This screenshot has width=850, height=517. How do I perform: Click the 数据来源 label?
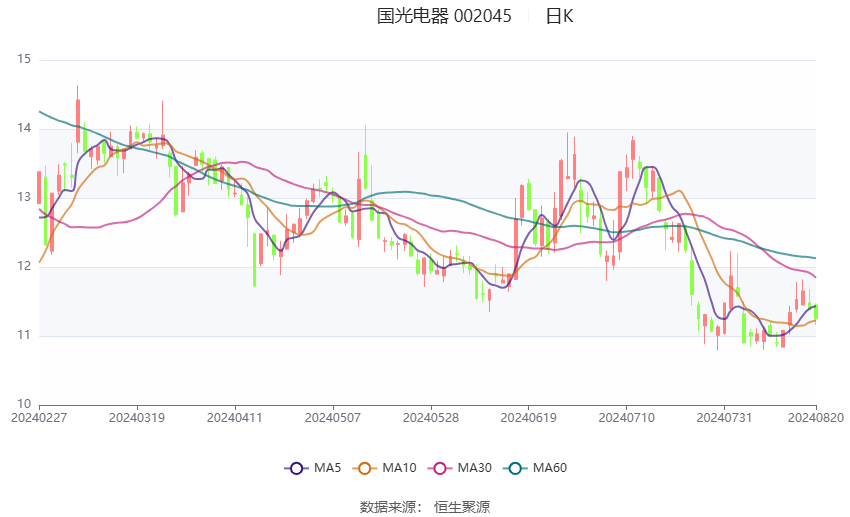388,507
